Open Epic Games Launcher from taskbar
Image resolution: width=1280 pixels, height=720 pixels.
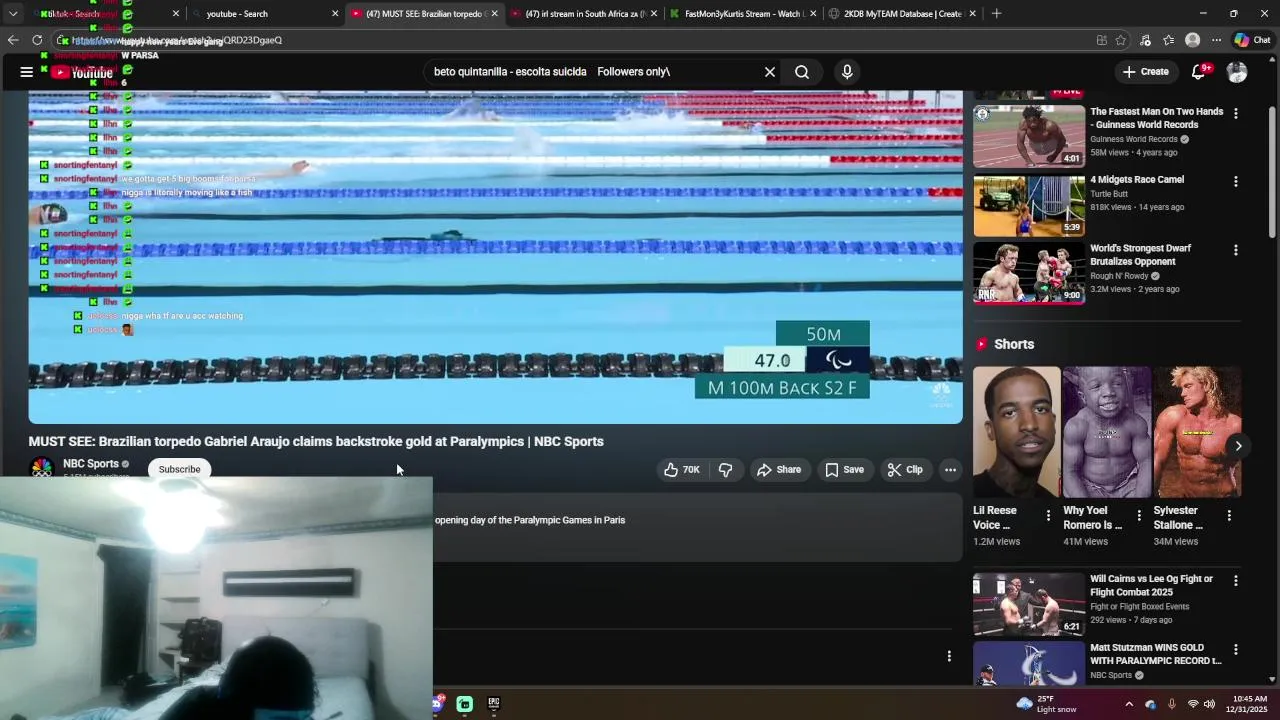pyautogui.click(x=494, y=704)
